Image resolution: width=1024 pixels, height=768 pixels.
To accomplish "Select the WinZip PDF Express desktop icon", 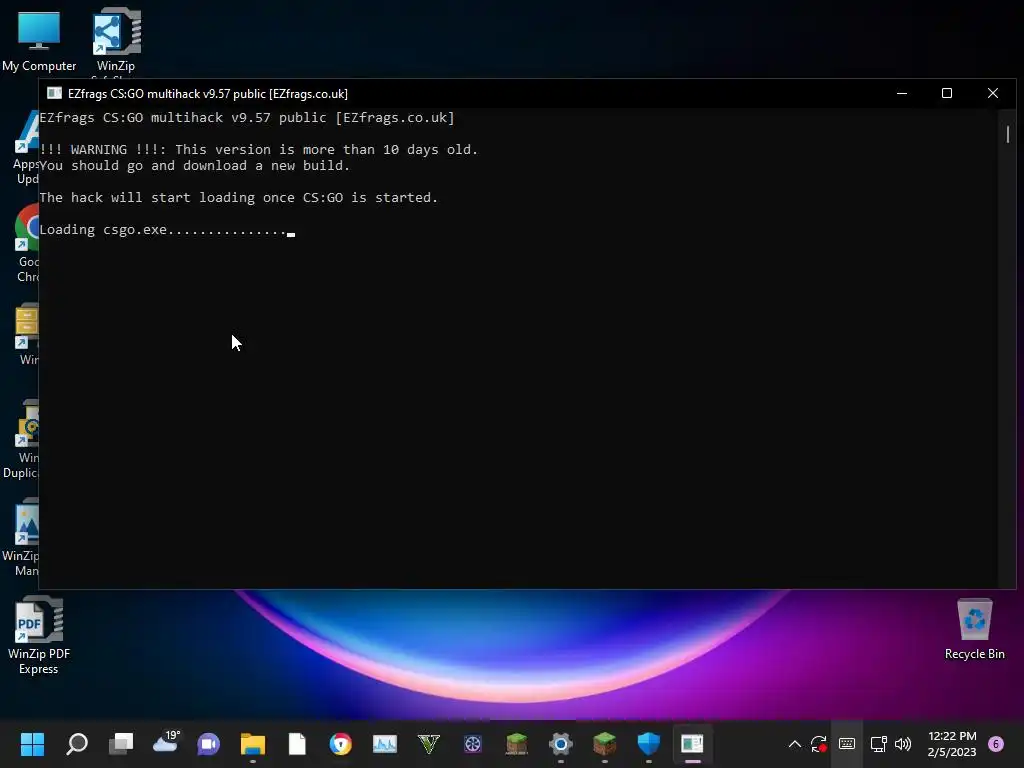I will click(x=39, y=635).
